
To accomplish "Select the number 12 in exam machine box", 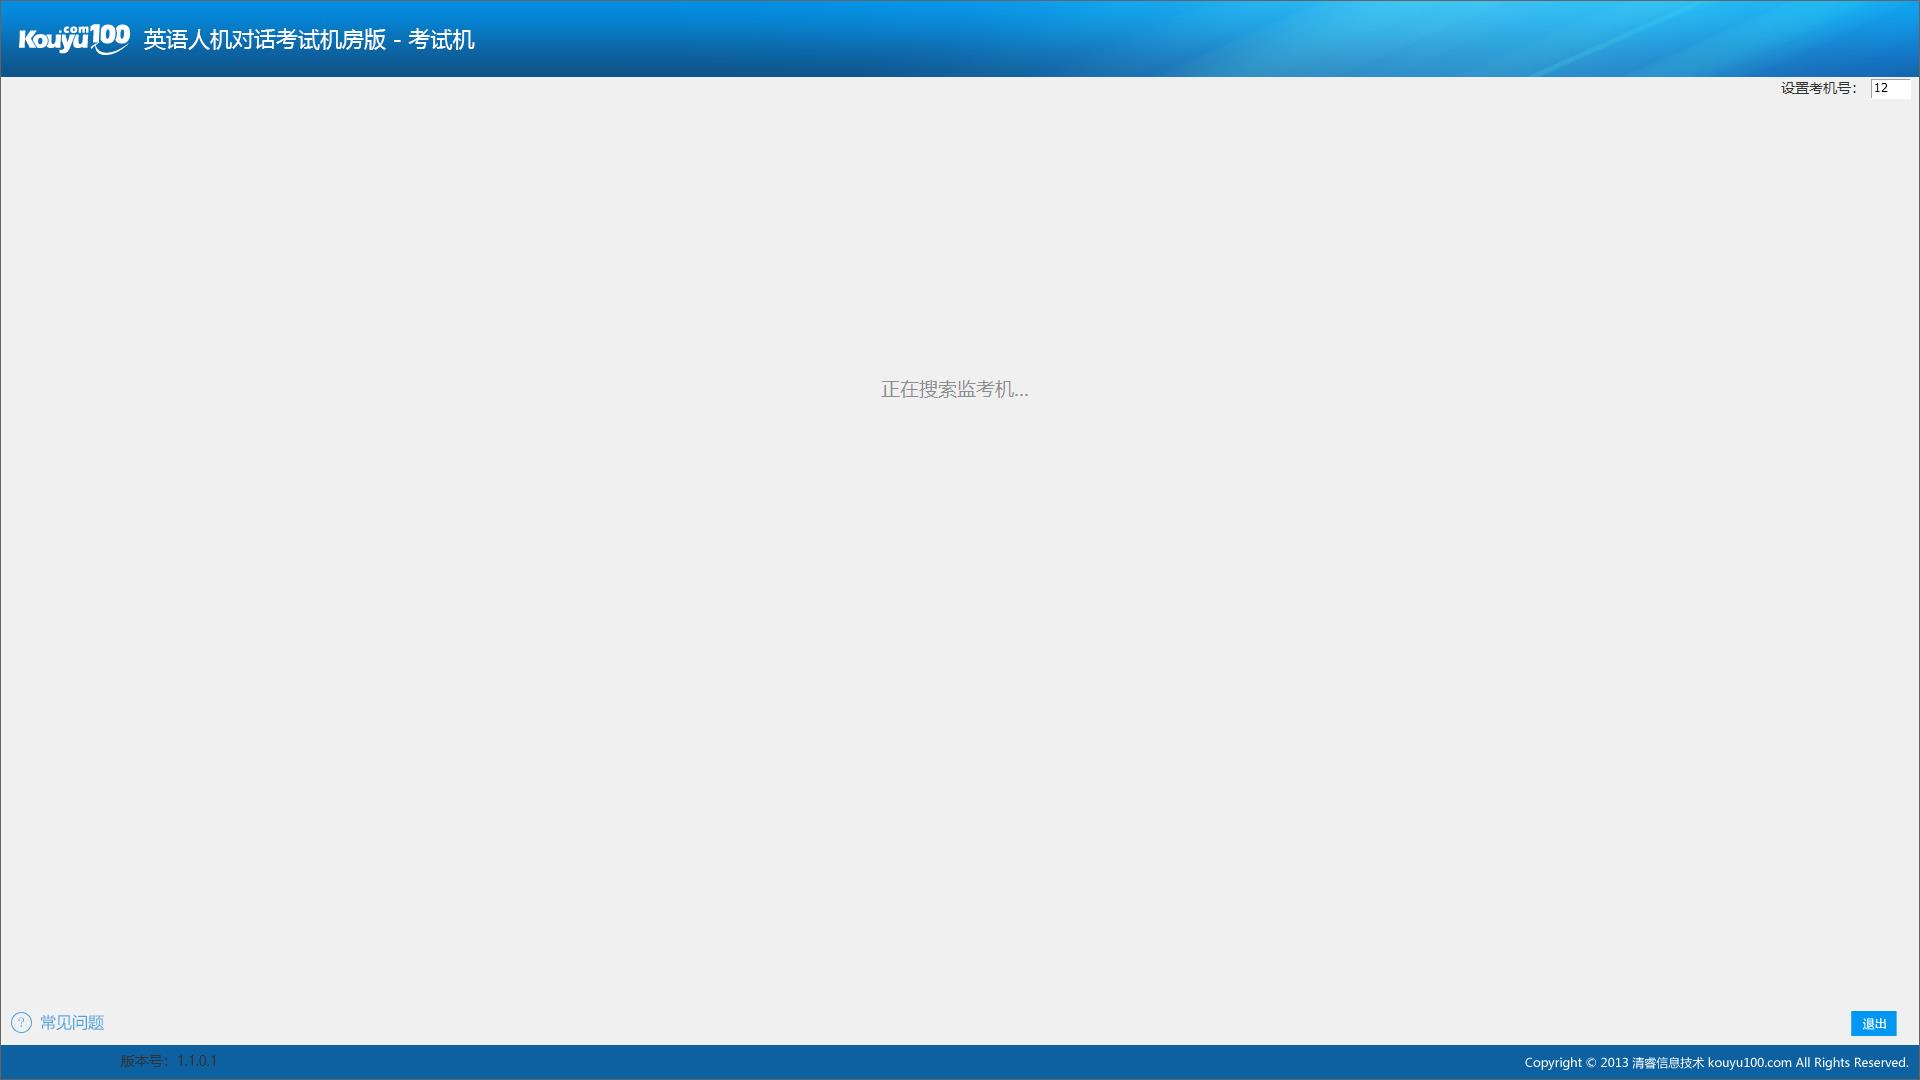I will tap(1881, 88).
